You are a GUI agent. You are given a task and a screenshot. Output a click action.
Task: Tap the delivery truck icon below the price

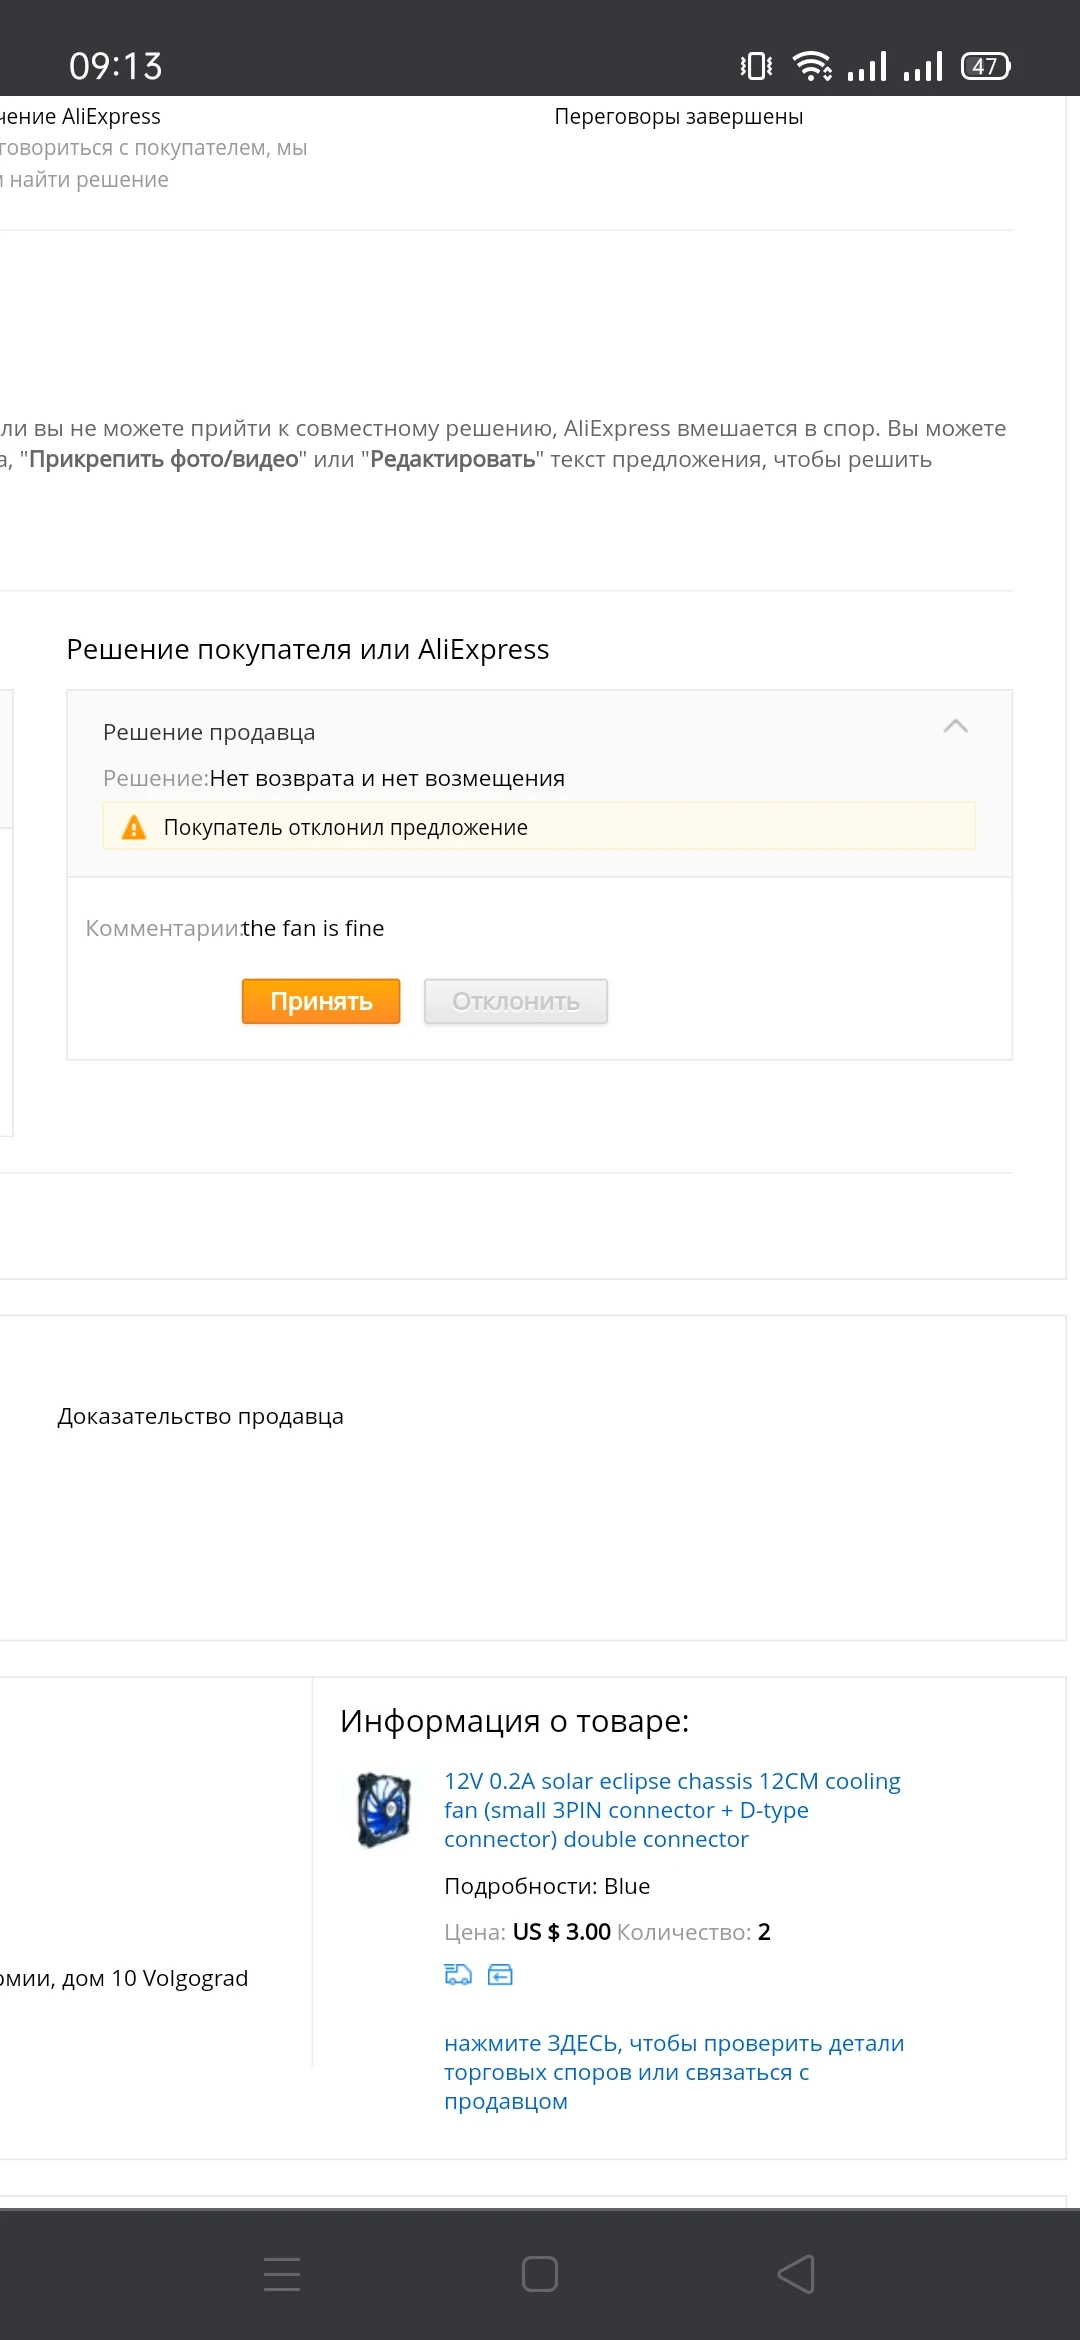point(458,1974)
